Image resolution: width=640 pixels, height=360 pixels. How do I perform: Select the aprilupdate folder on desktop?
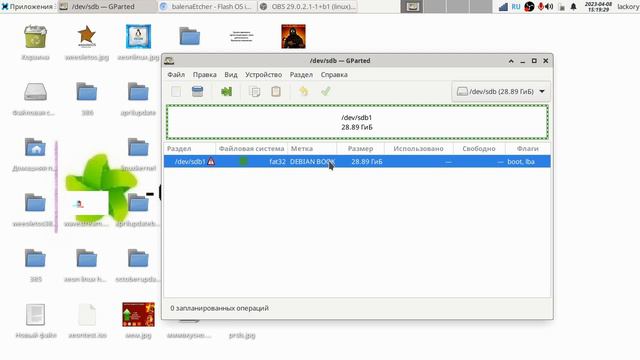click(x=138, y=92)
